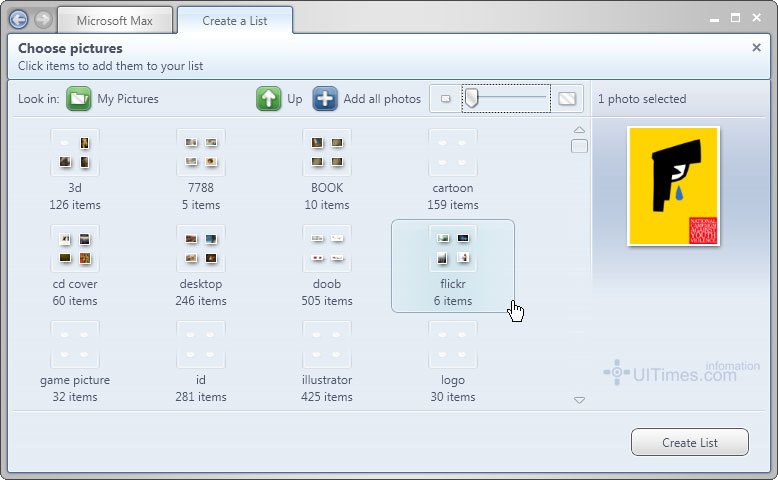This screenshot has width=778, height=480.
Task: Click the '281 items' text under id
Action: click(x=201, y=397)
